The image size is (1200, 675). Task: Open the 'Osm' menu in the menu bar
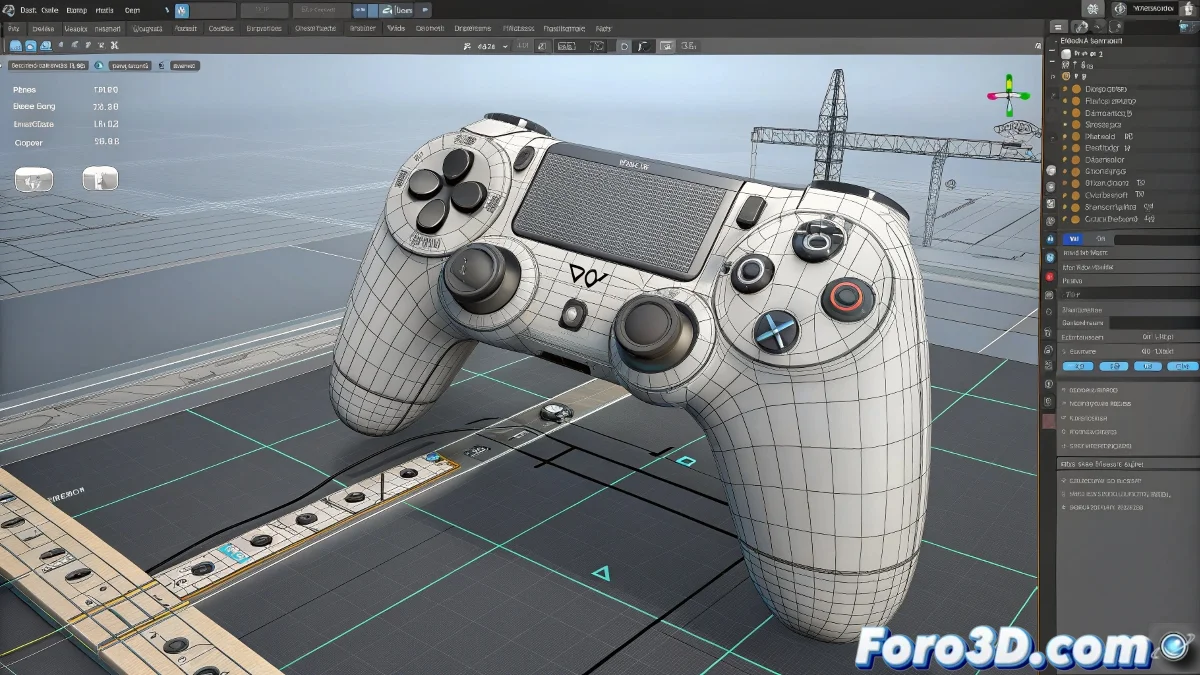[133, 9]
